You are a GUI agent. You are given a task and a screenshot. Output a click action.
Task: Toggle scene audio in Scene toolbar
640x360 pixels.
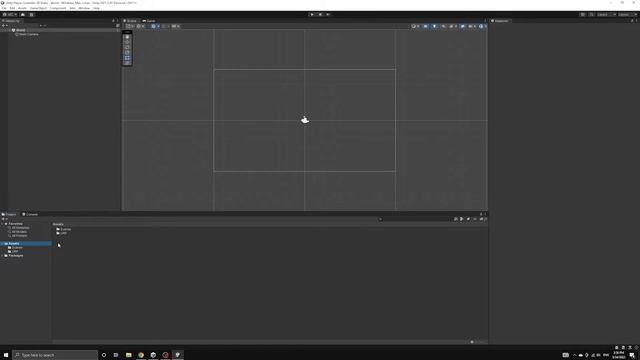point(443,26)
